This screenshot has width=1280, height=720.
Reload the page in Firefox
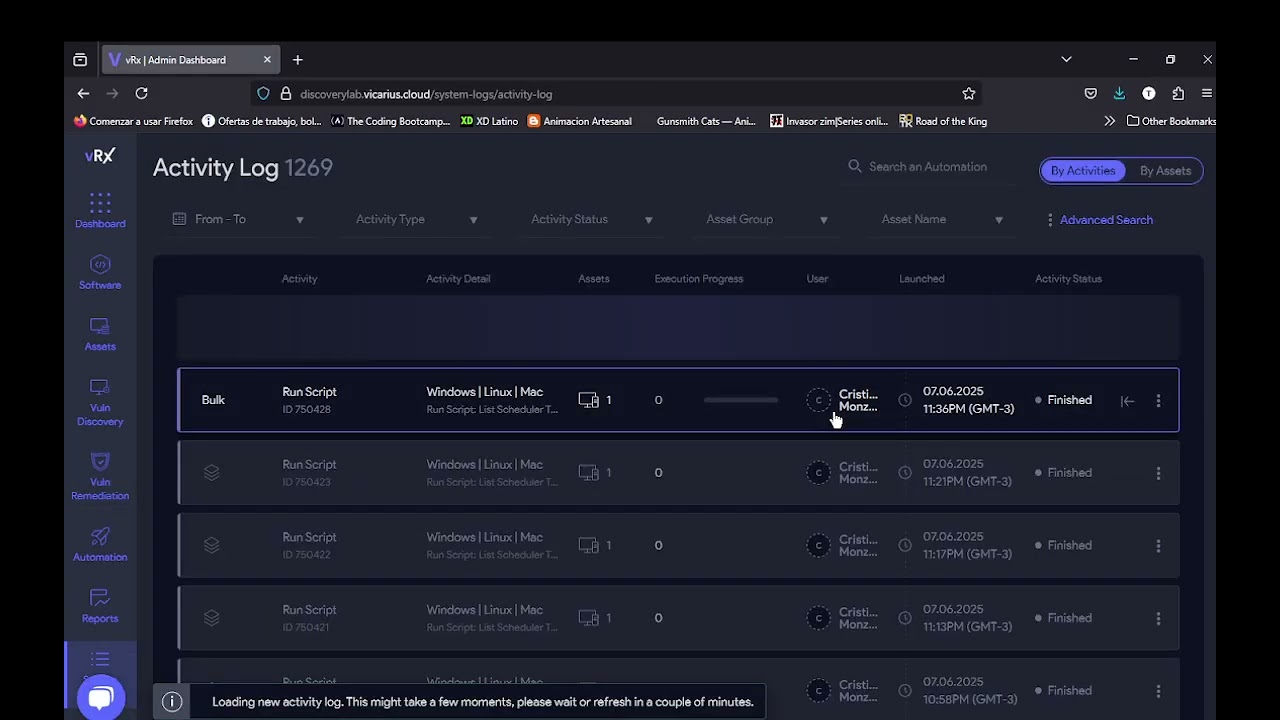142,93
